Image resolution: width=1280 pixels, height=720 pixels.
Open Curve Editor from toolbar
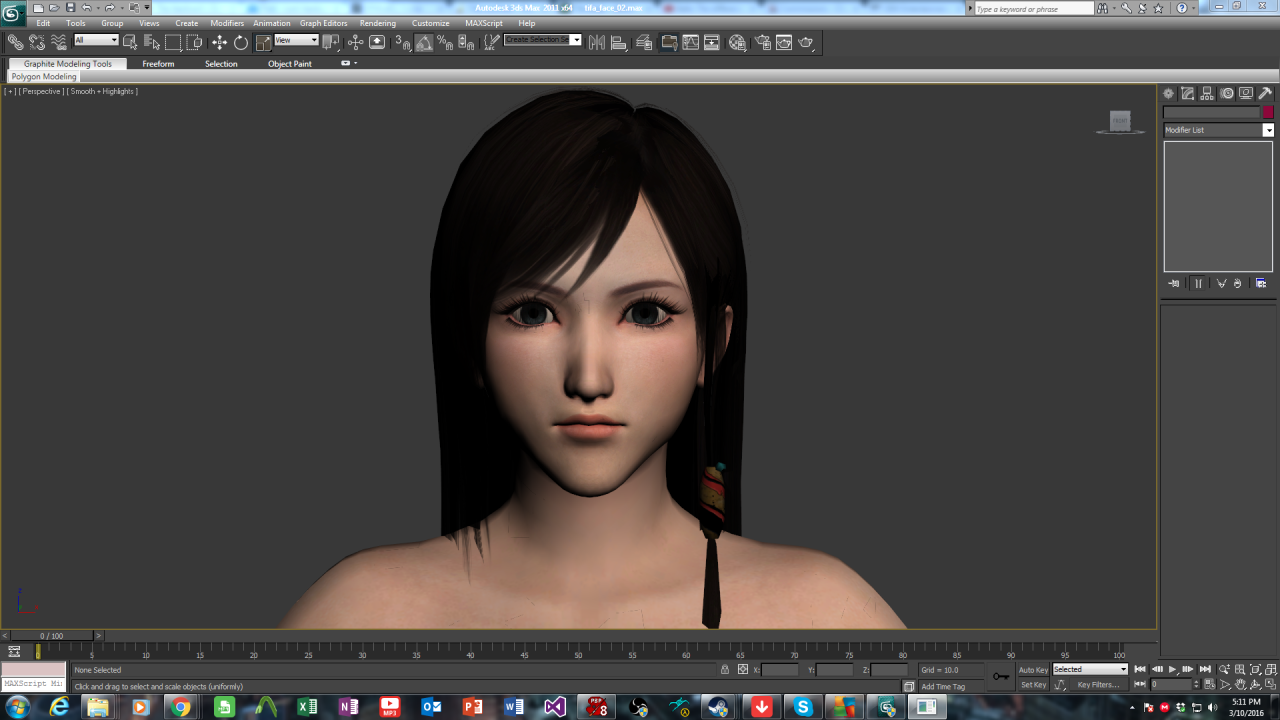tap(690, 42)
